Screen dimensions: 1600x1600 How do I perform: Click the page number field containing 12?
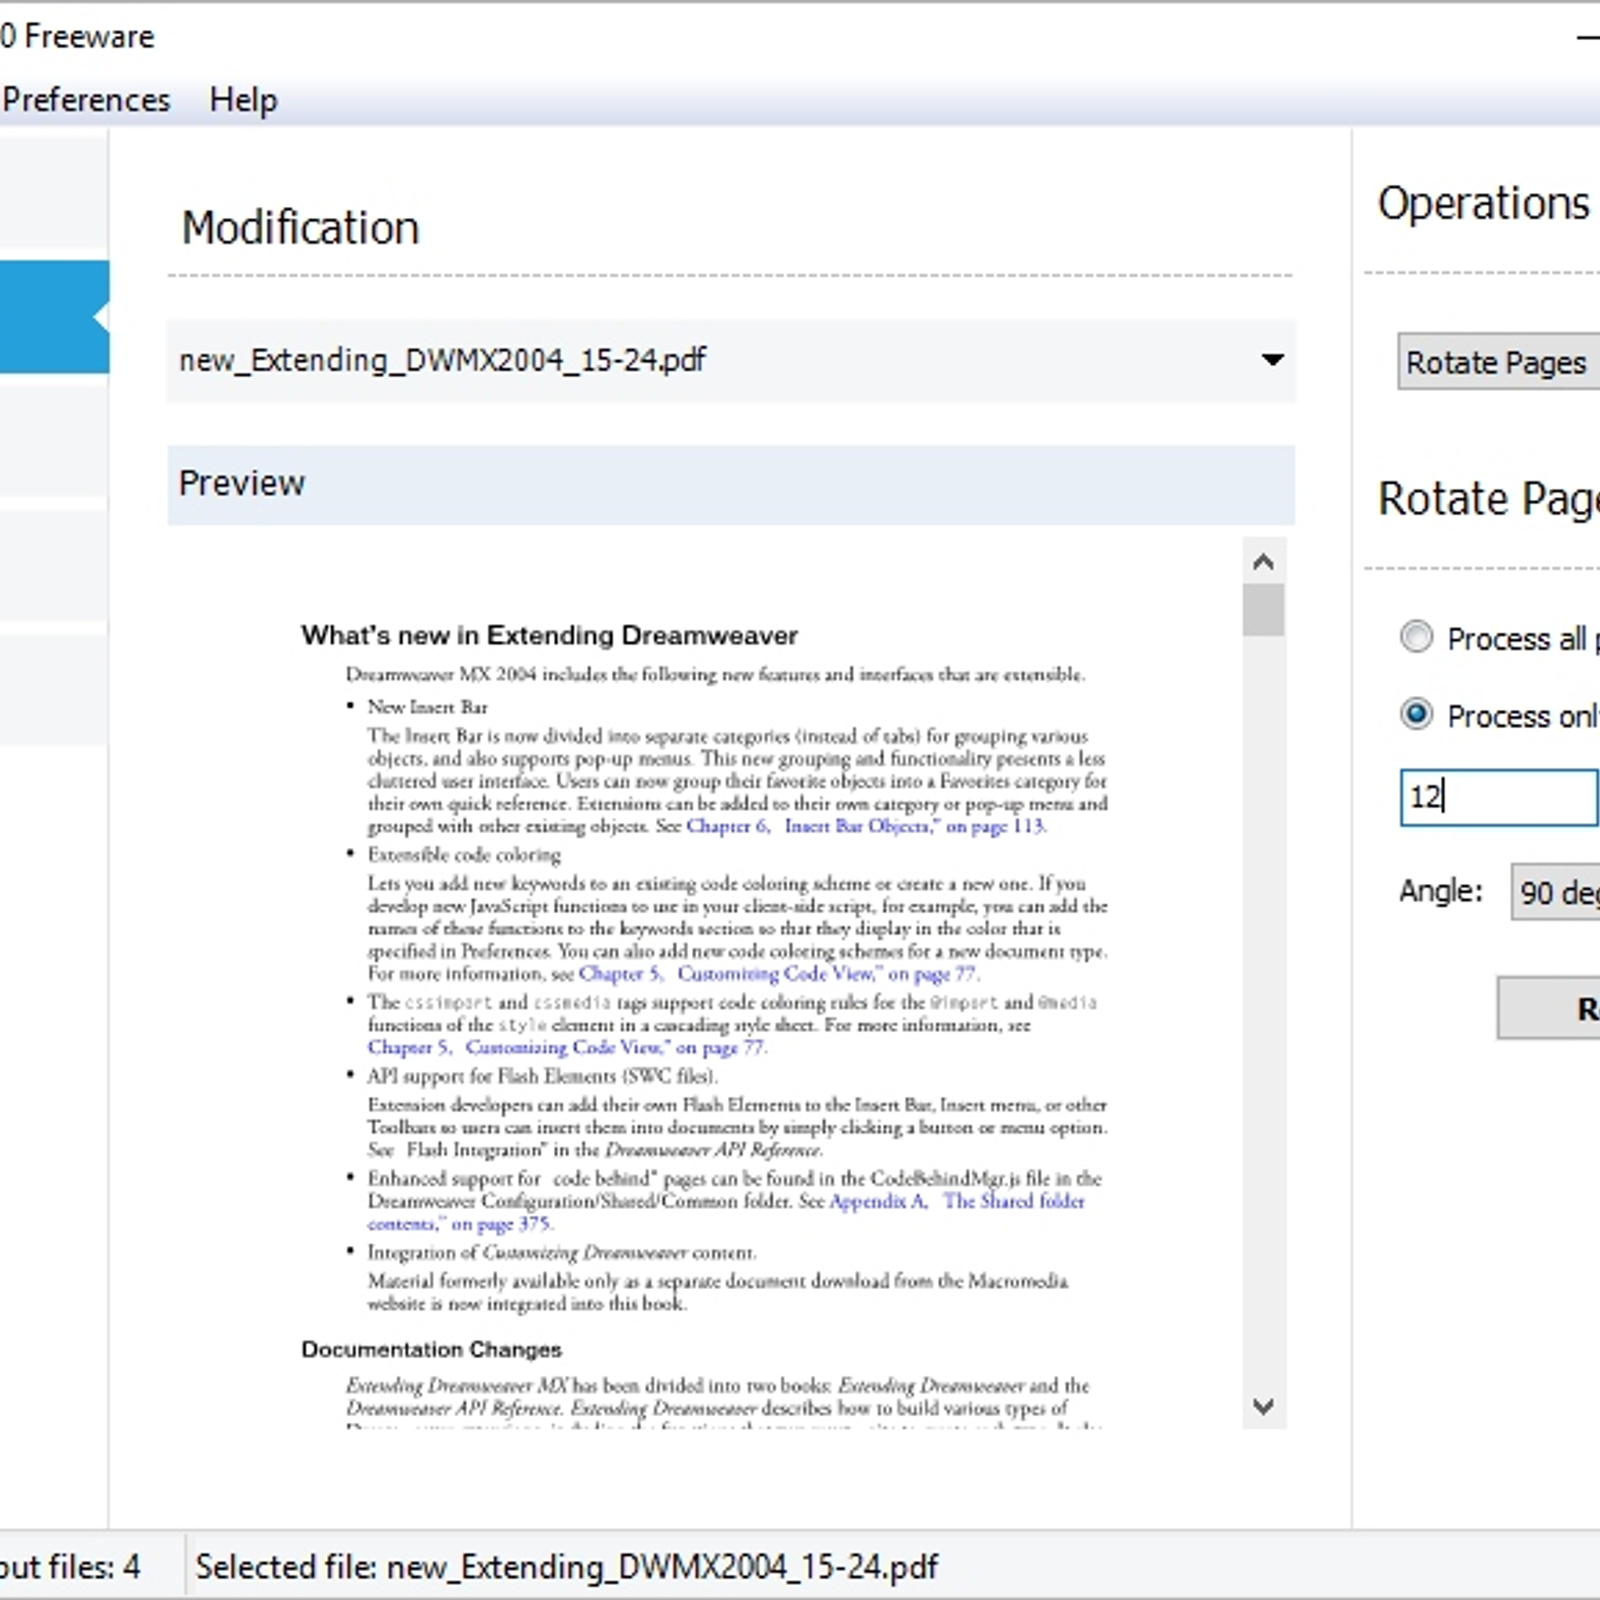click(1498, 797)
